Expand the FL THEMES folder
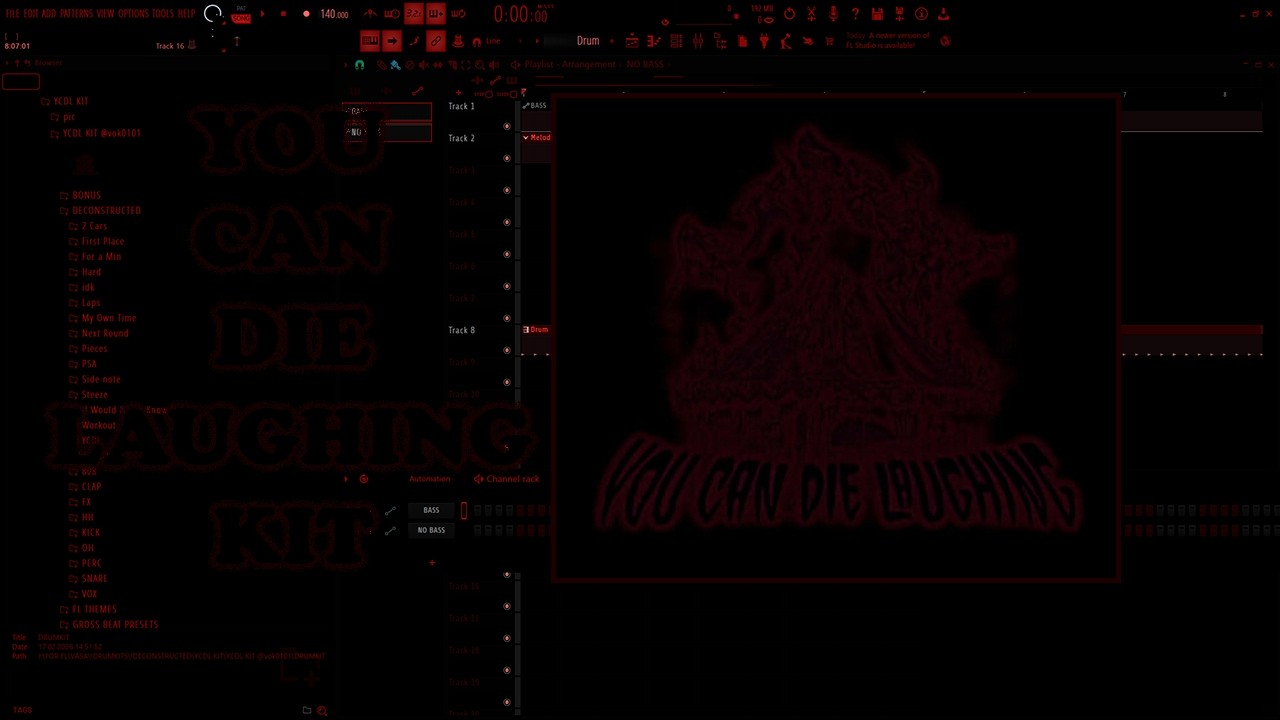 point(94,609)
